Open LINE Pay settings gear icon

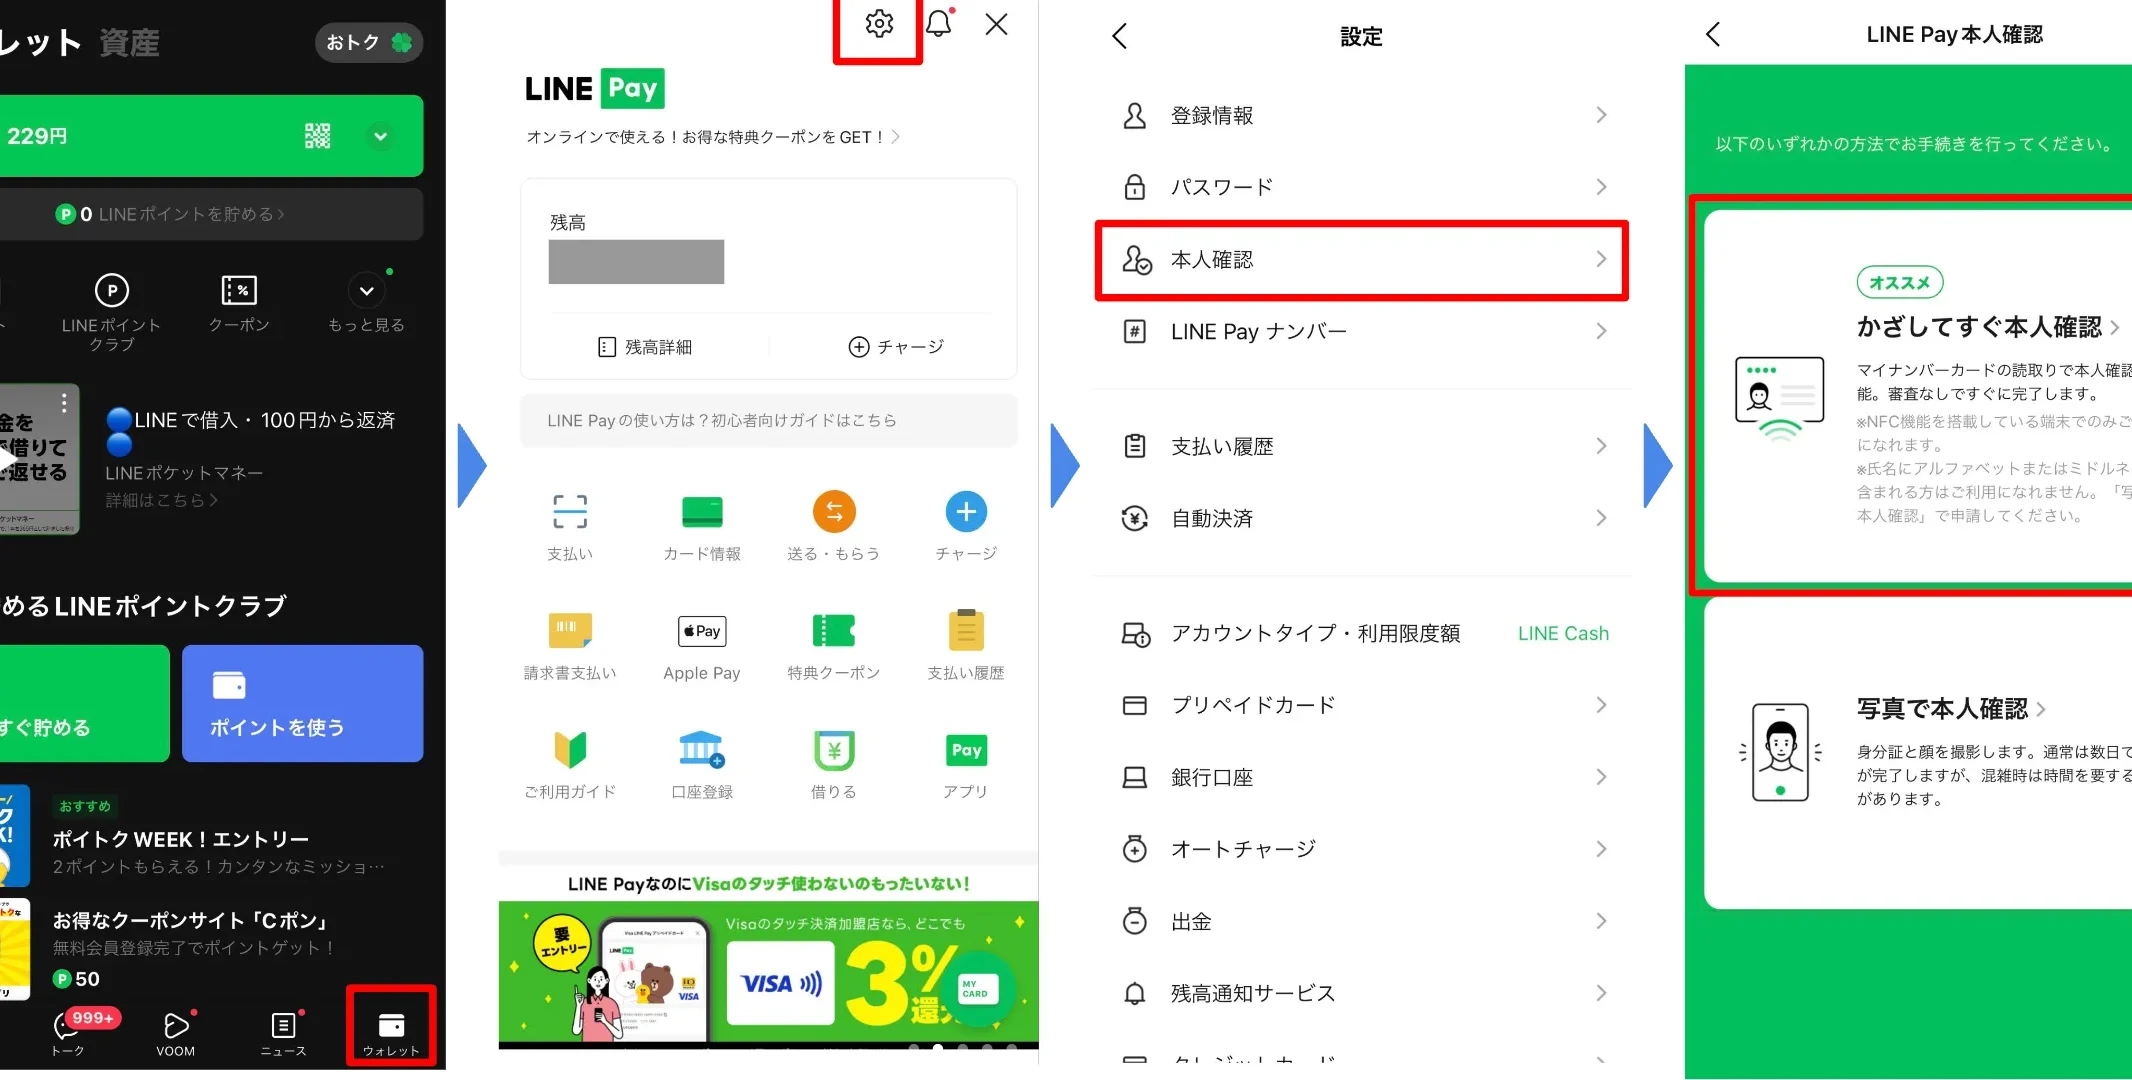(x=879, y=24)
